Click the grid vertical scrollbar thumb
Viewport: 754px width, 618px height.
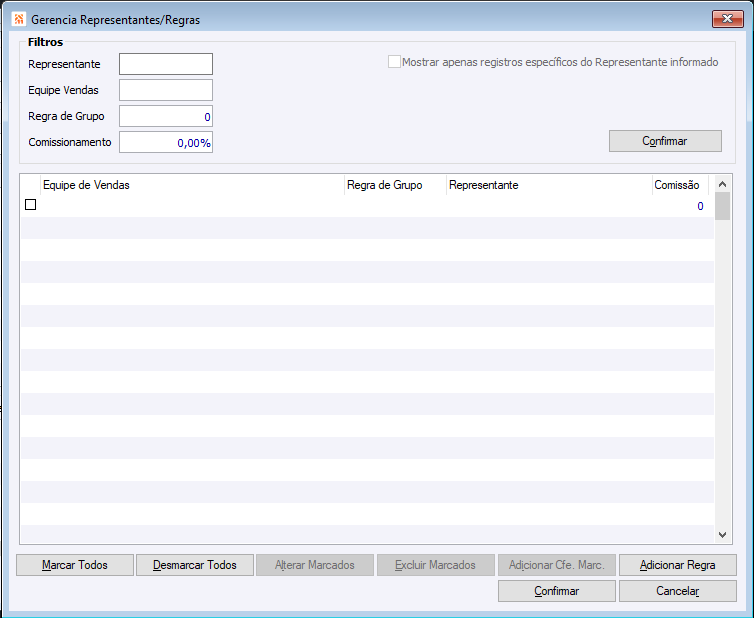tap(722, 206)
